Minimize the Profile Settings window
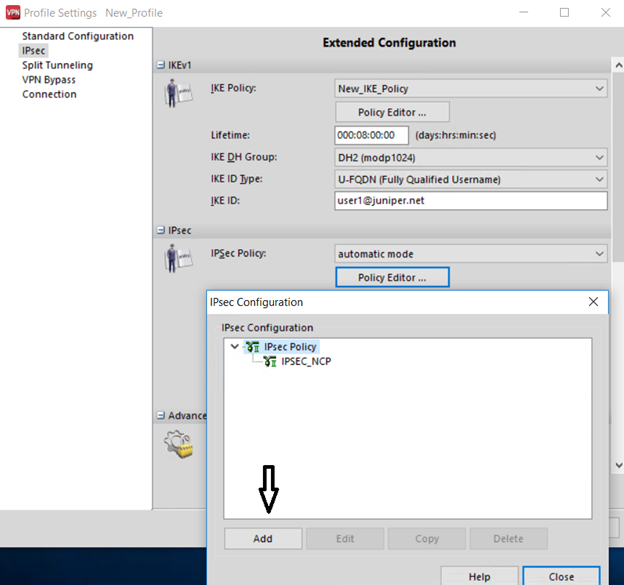The width and height of the screenshot is (624, 585). tap(524, 13)
